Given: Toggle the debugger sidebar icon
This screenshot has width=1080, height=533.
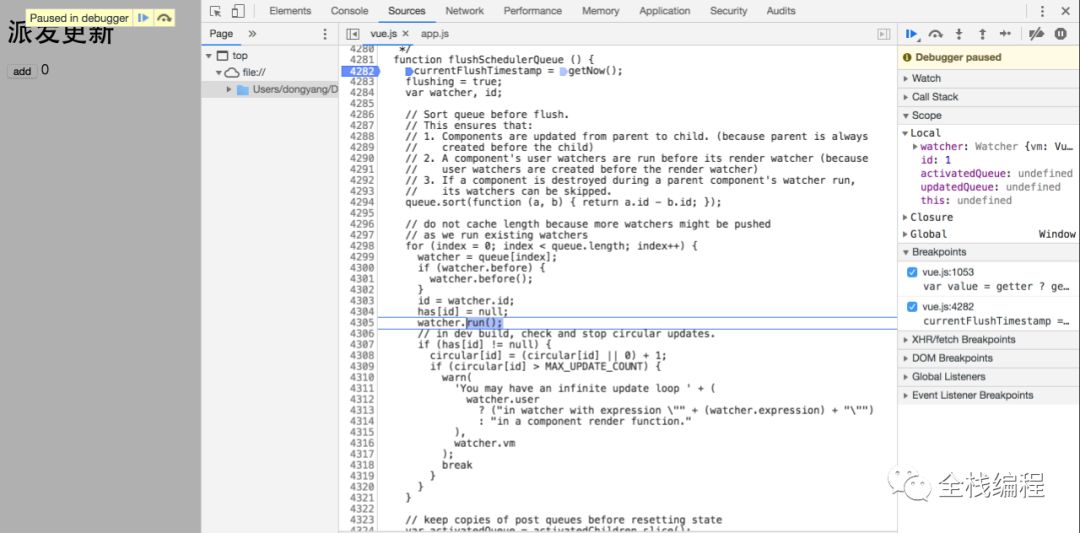Looking at the screenshot, I should click(x=884, y=34).
